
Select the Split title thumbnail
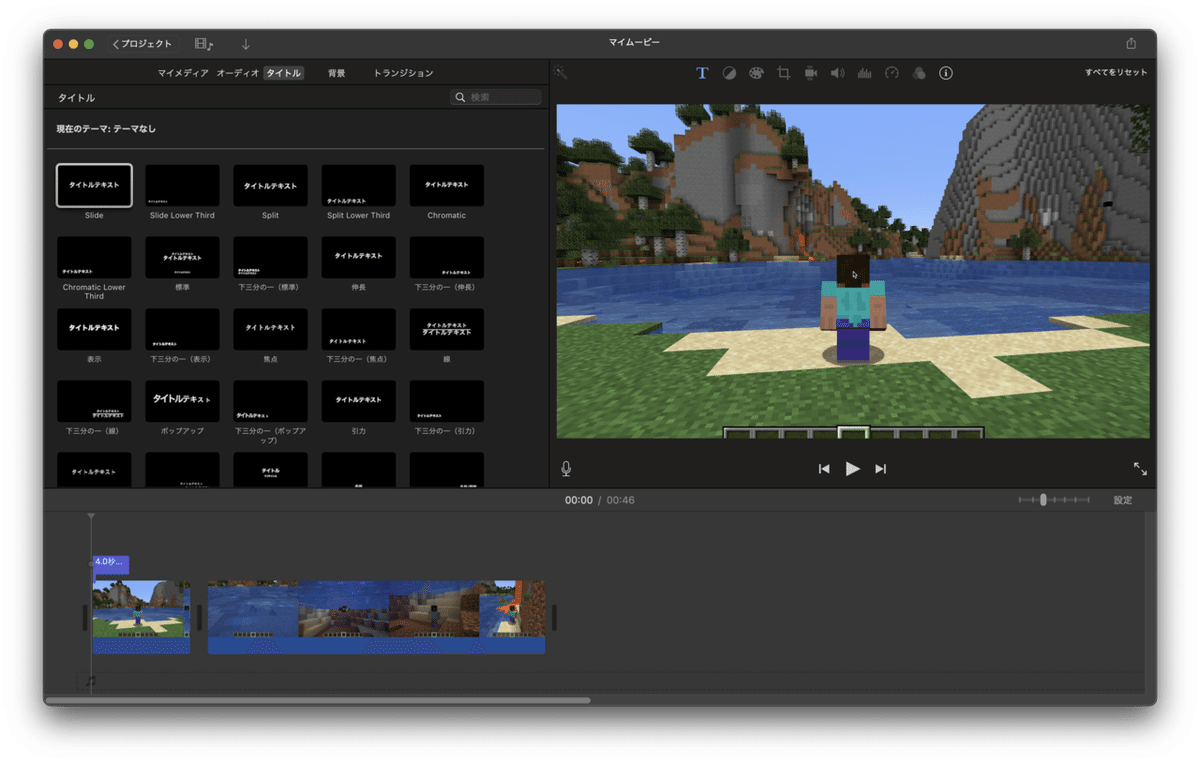click(x=270, y=186)
